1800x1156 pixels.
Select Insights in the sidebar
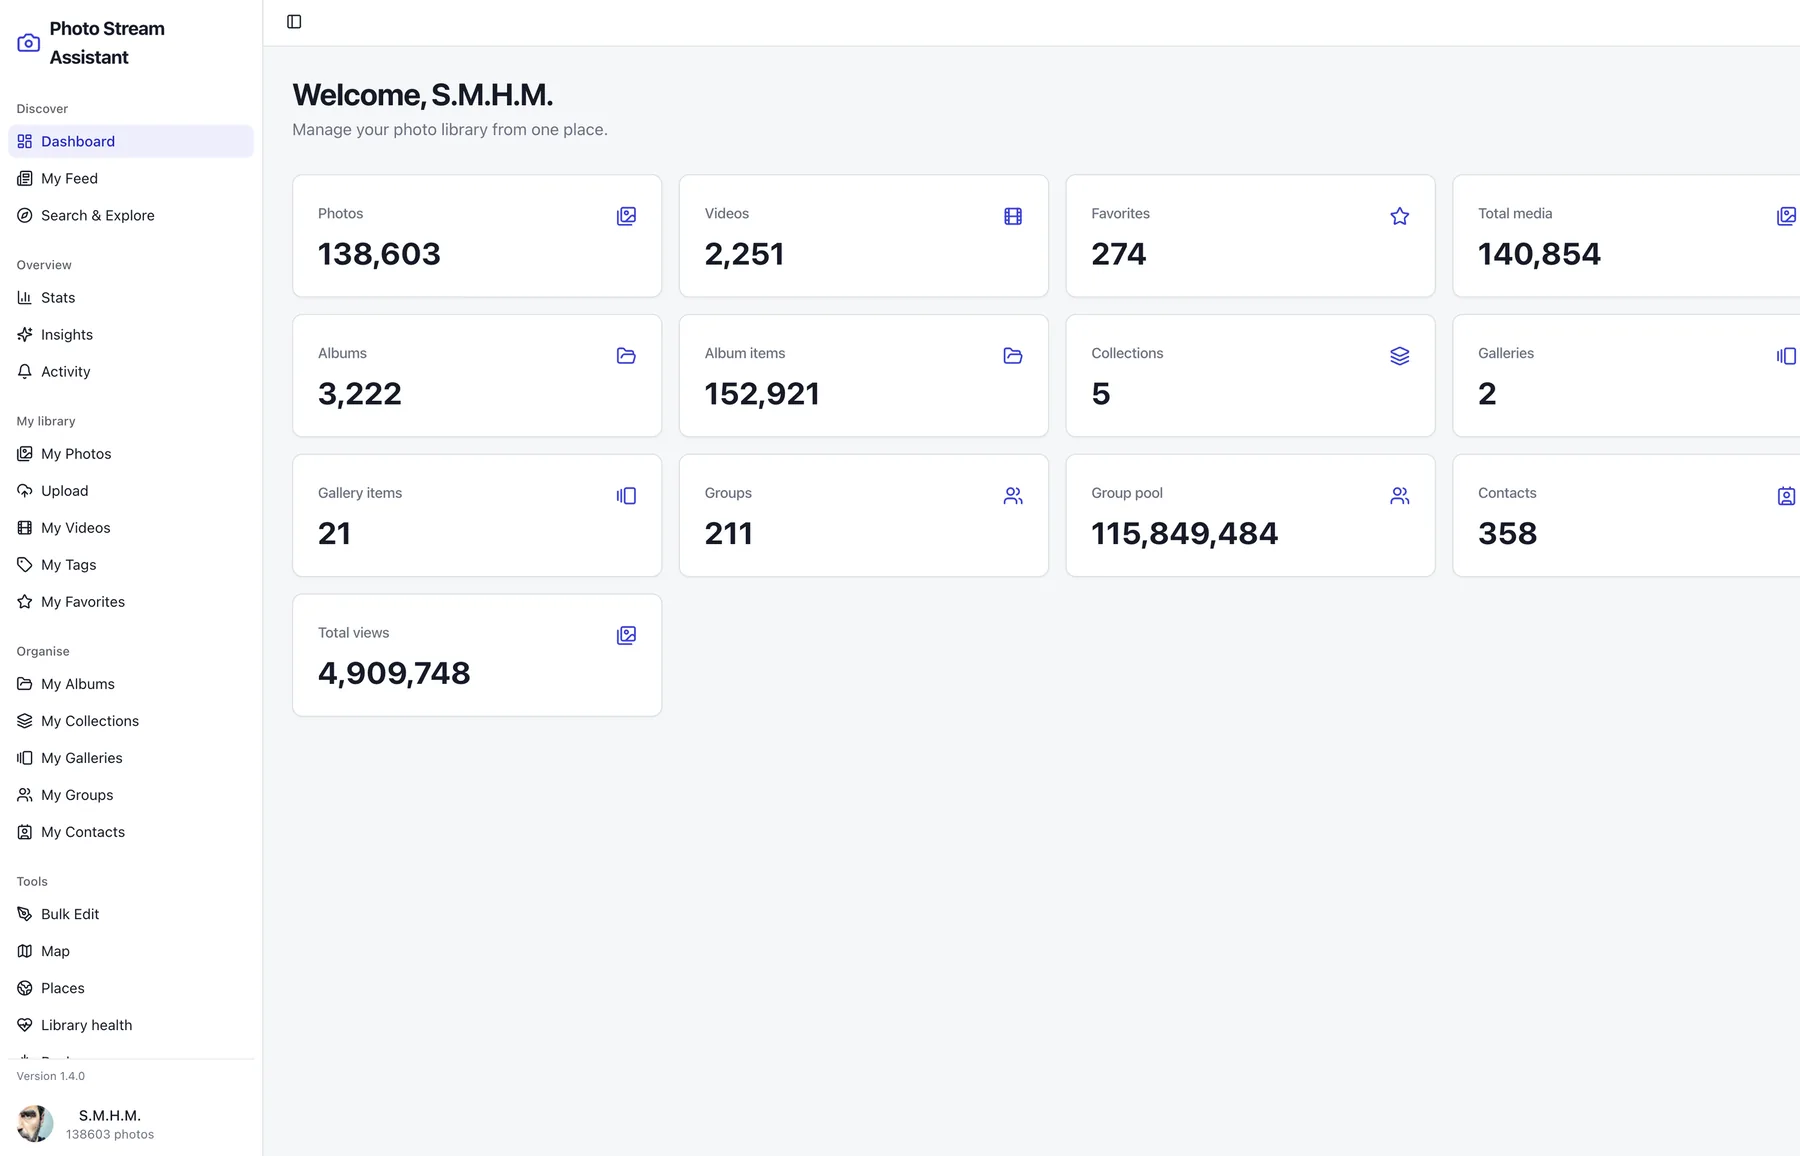point(131,334)
